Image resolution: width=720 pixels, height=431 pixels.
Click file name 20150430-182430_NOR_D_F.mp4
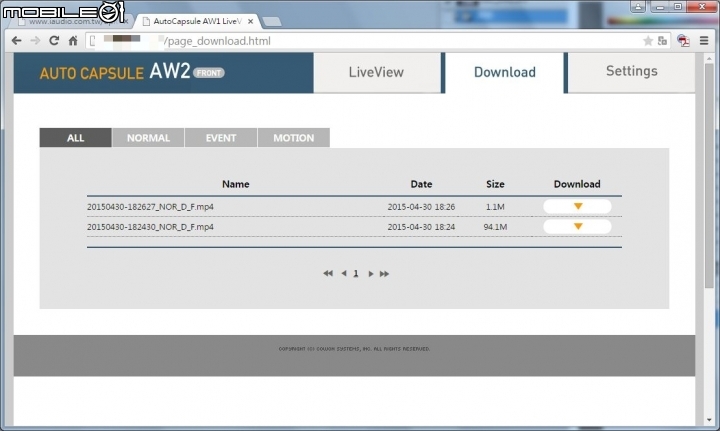(x=150, y=227)
